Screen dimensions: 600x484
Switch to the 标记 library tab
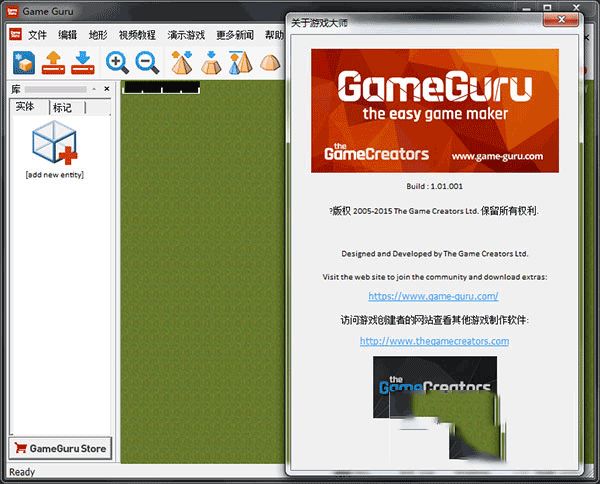pos(63,108)
